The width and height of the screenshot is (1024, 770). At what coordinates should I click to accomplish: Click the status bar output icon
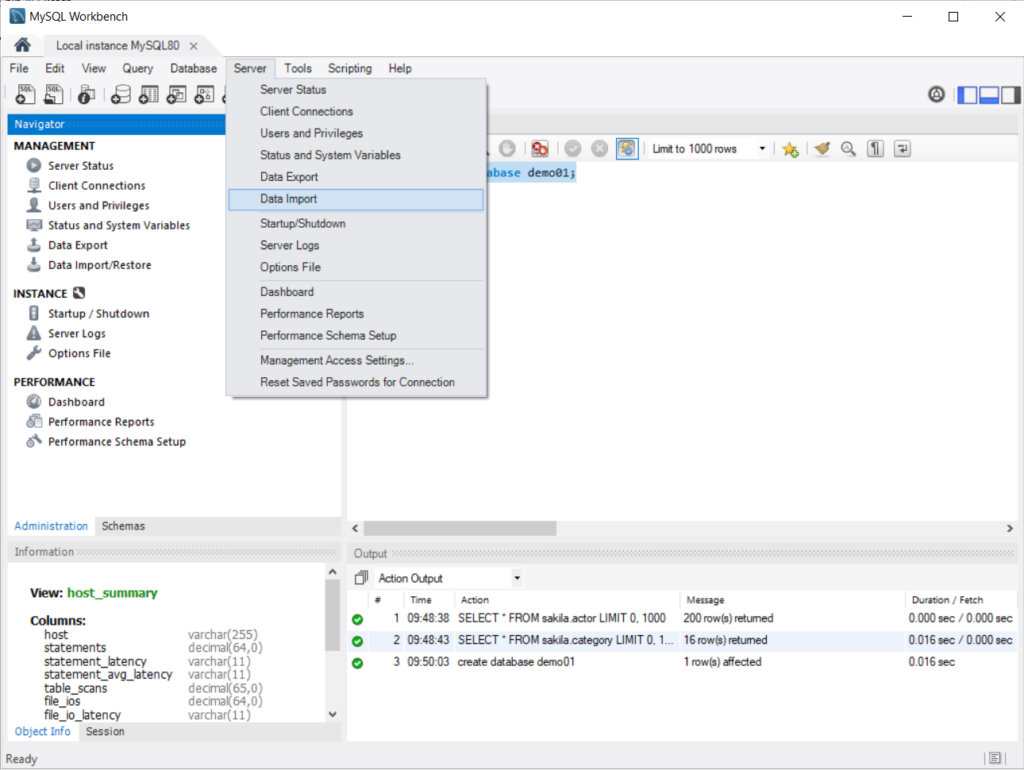995,758
